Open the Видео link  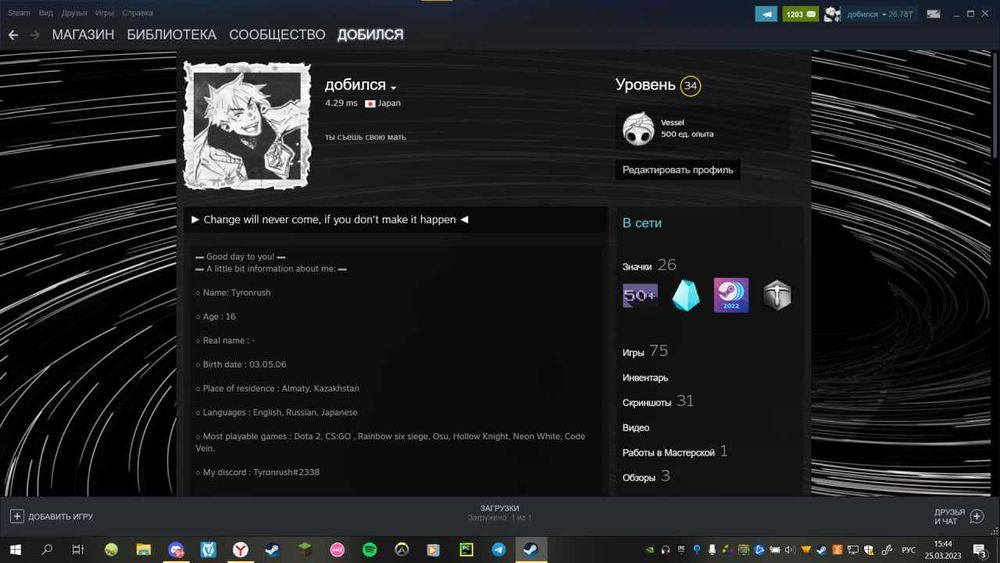tap(635, 428)
